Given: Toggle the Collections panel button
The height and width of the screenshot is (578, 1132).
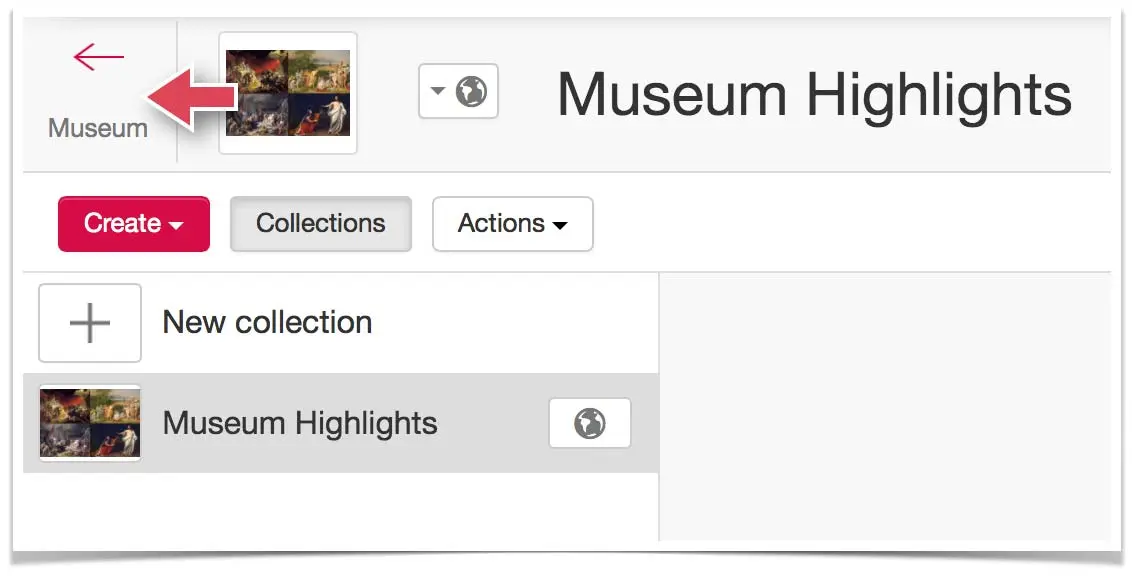Looking at the screenshot, I should pos(321,224).
